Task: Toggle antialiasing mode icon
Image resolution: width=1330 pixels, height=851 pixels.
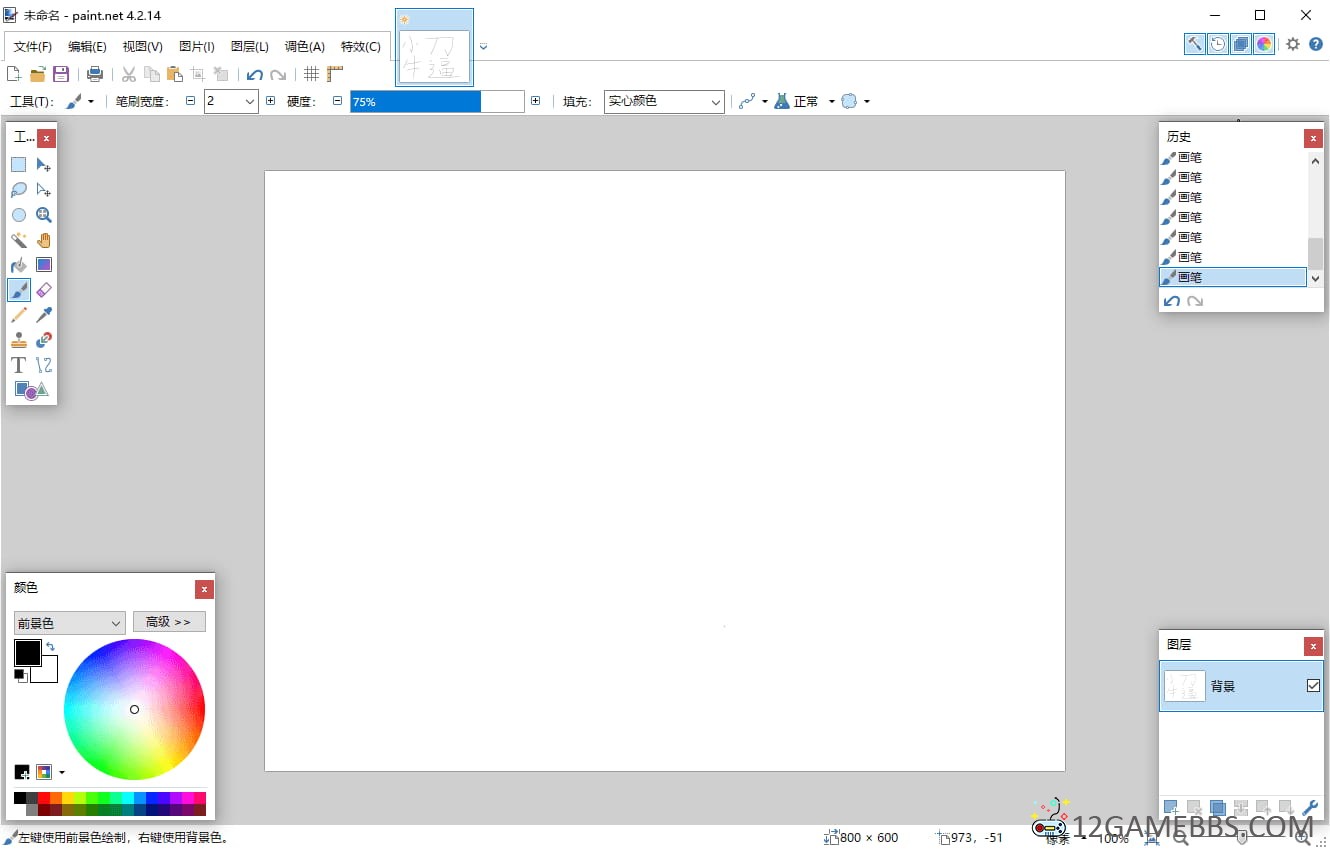Action: point(746,101)
